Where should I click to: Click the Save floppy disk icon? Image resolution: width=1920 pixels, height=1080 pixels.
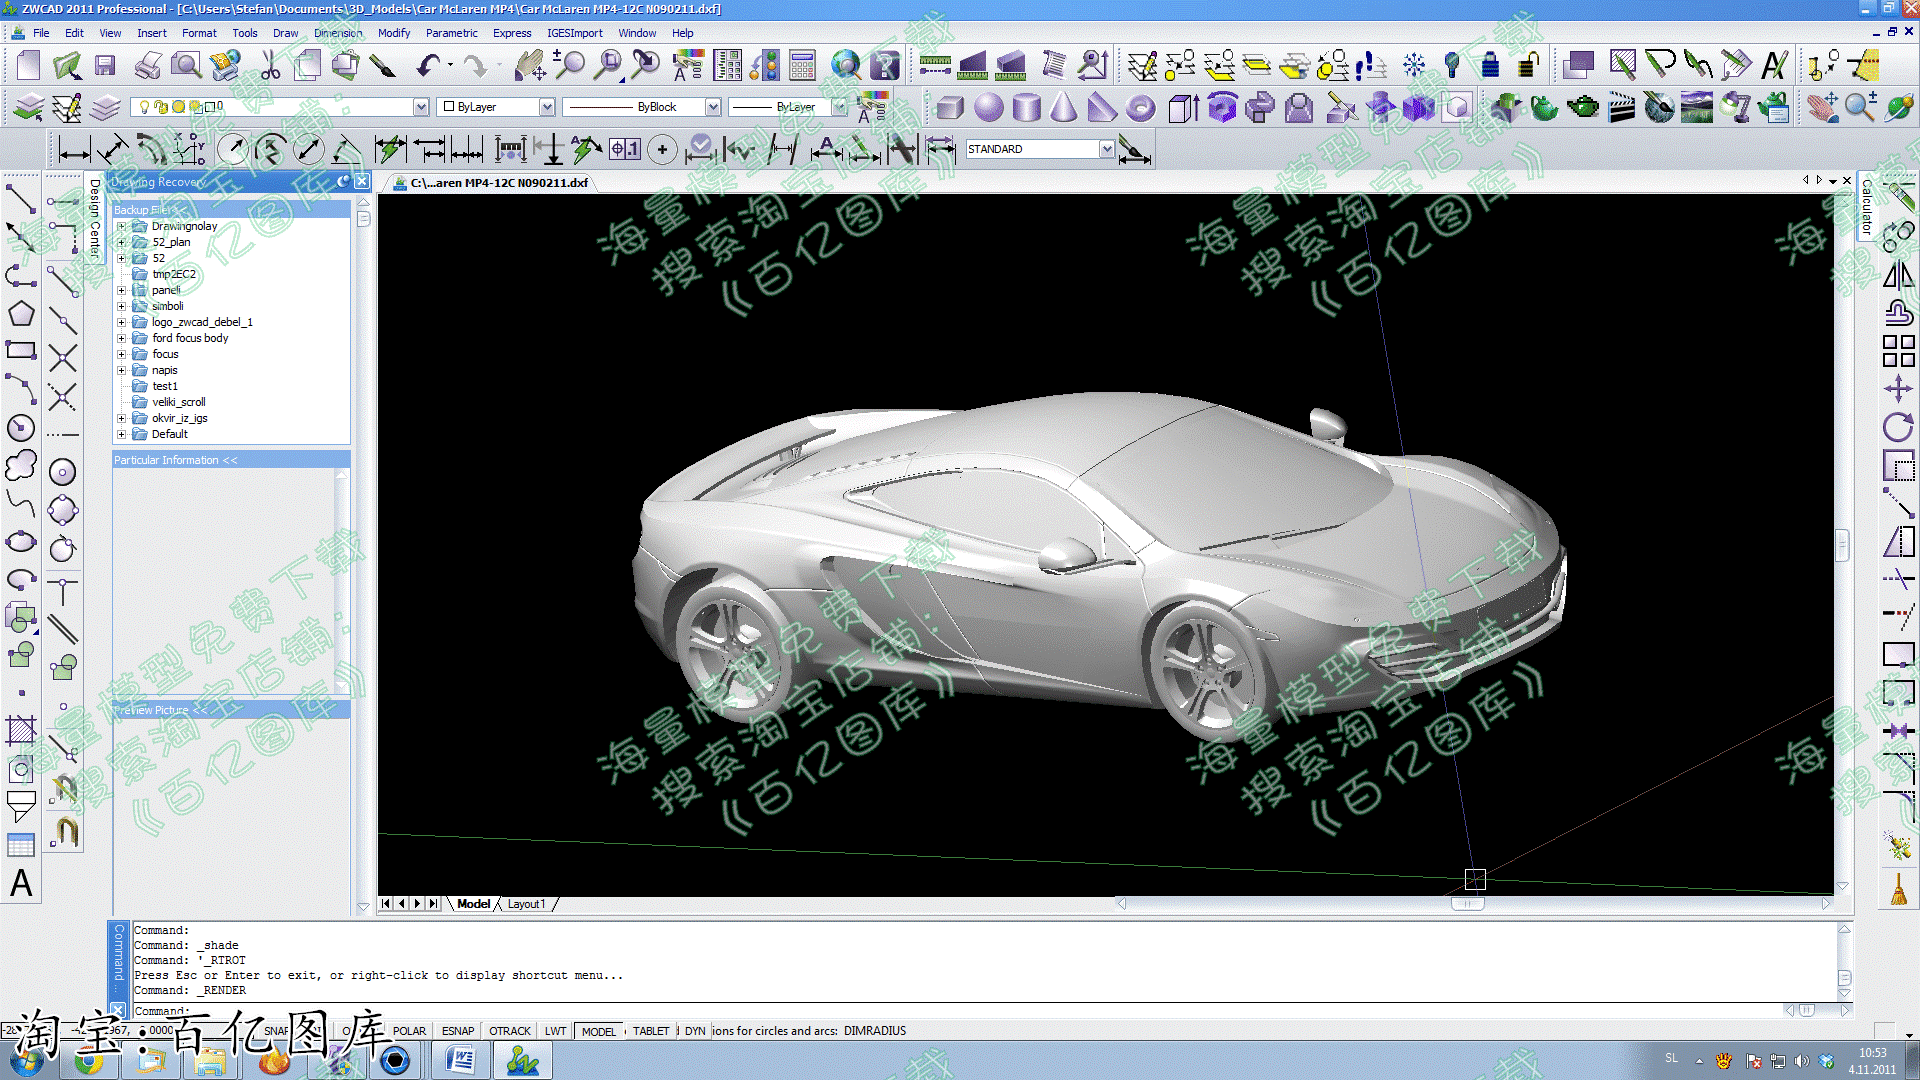105,67
